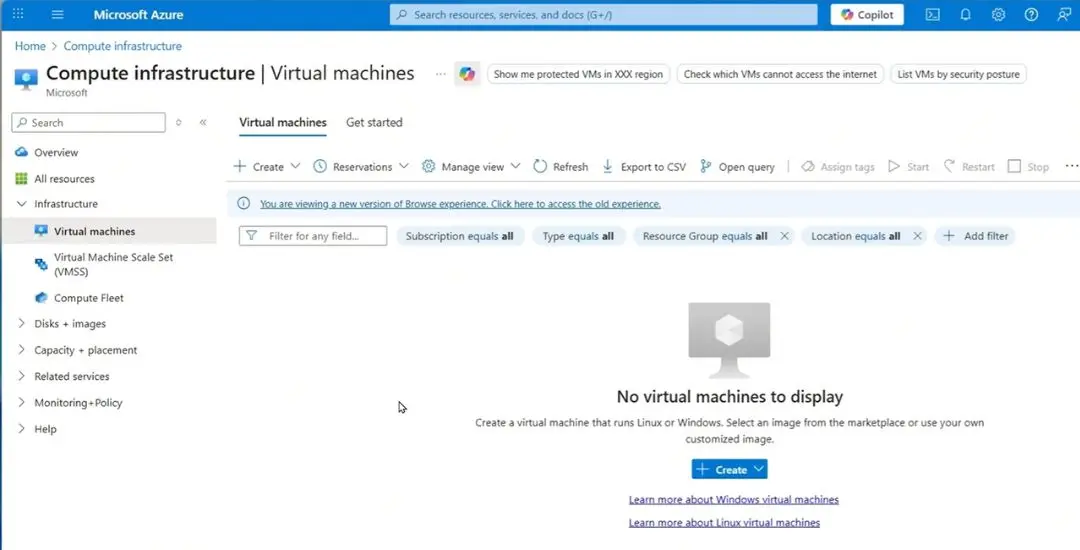Click the Stop toolbar button
Screen dimensions: 1080x550
(x=1028, y=167)
